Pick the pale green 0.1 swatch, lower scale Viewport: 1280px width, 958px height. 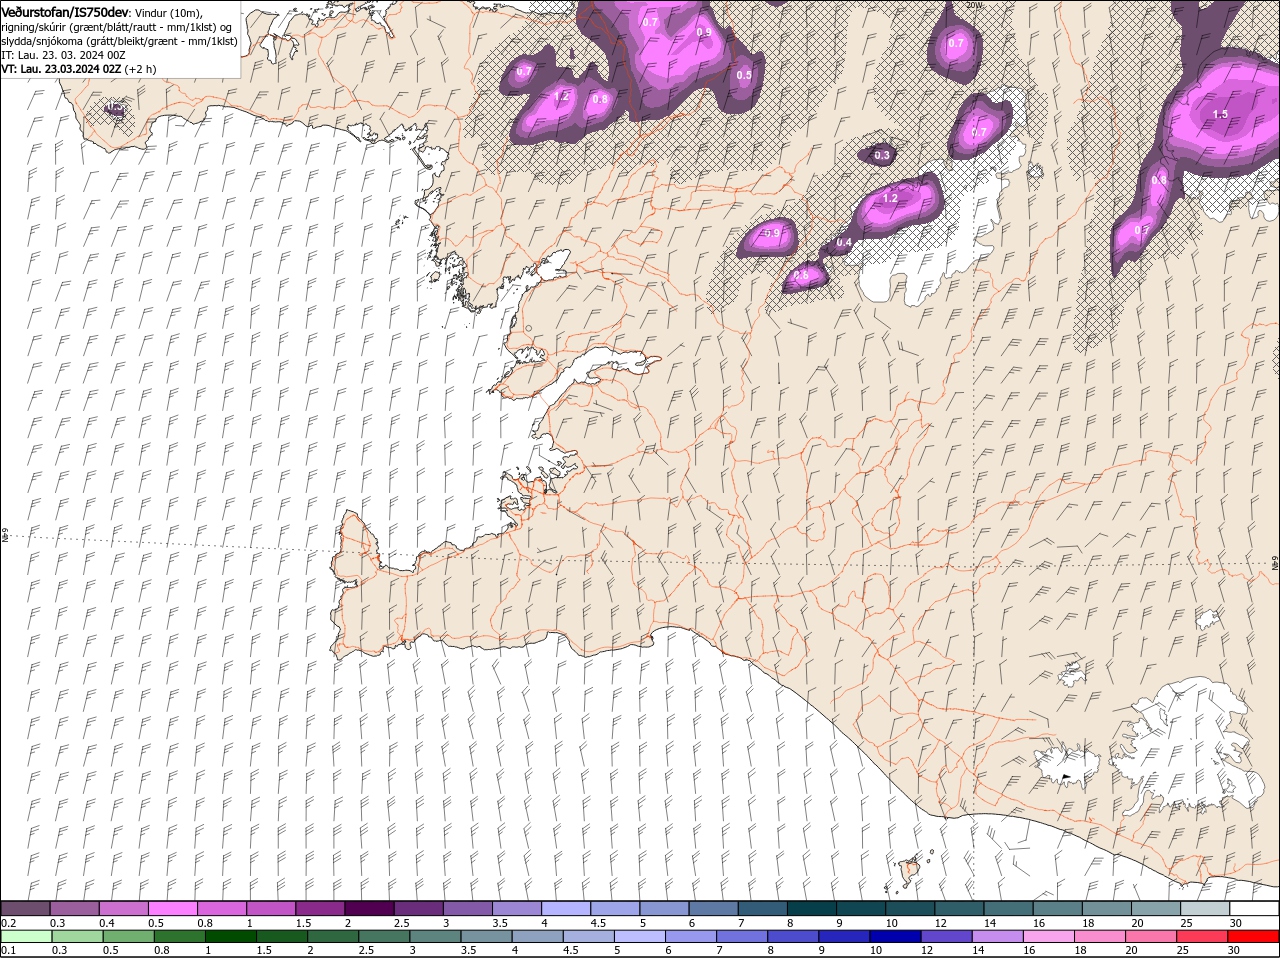(x=26, y=936)
